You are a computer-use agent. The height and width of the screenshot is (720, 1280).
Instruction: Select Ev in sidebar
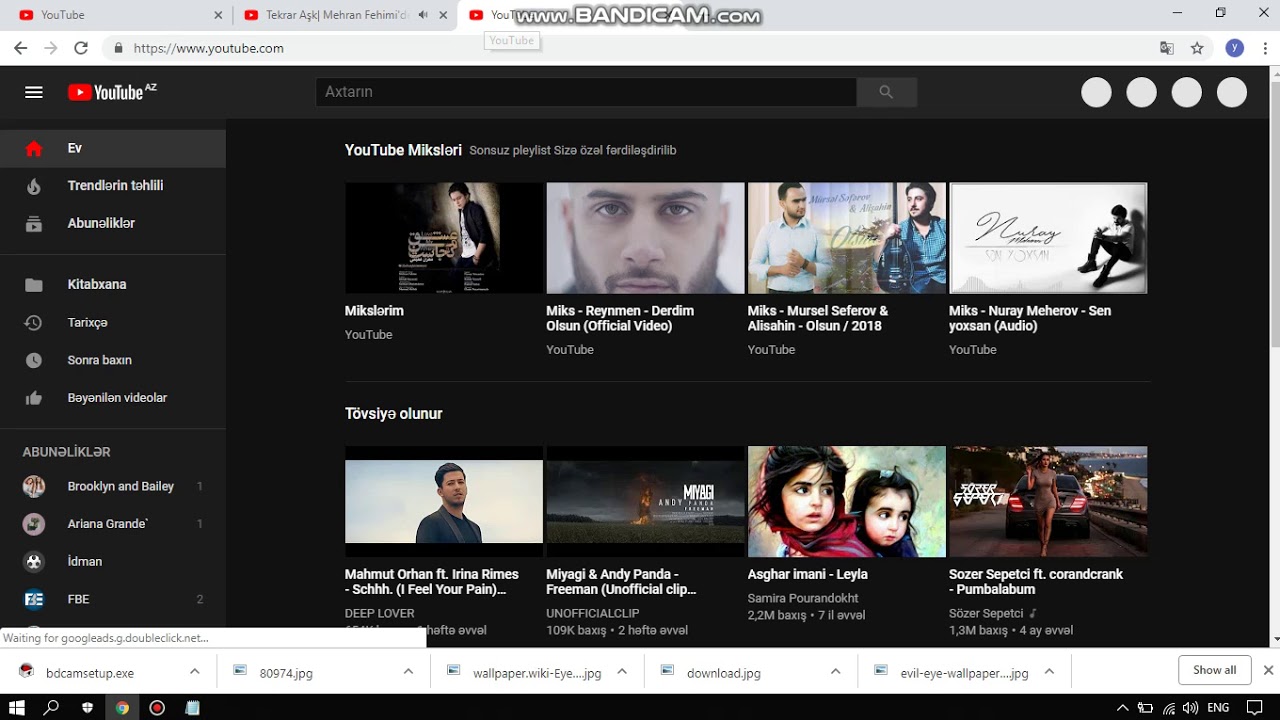click(113, 148)
